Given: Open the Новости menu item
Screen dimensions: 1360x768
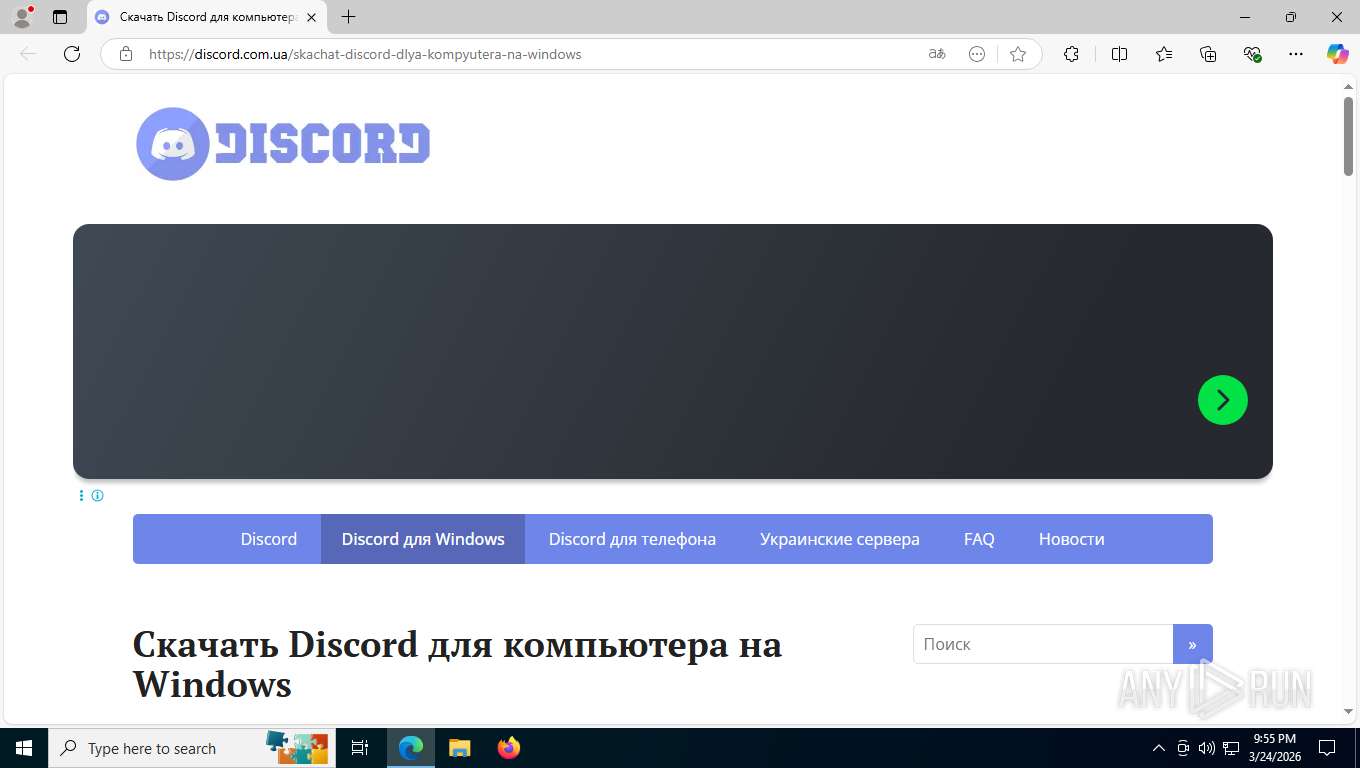Looking at the screenshot, I should (x=1071, y=539).
